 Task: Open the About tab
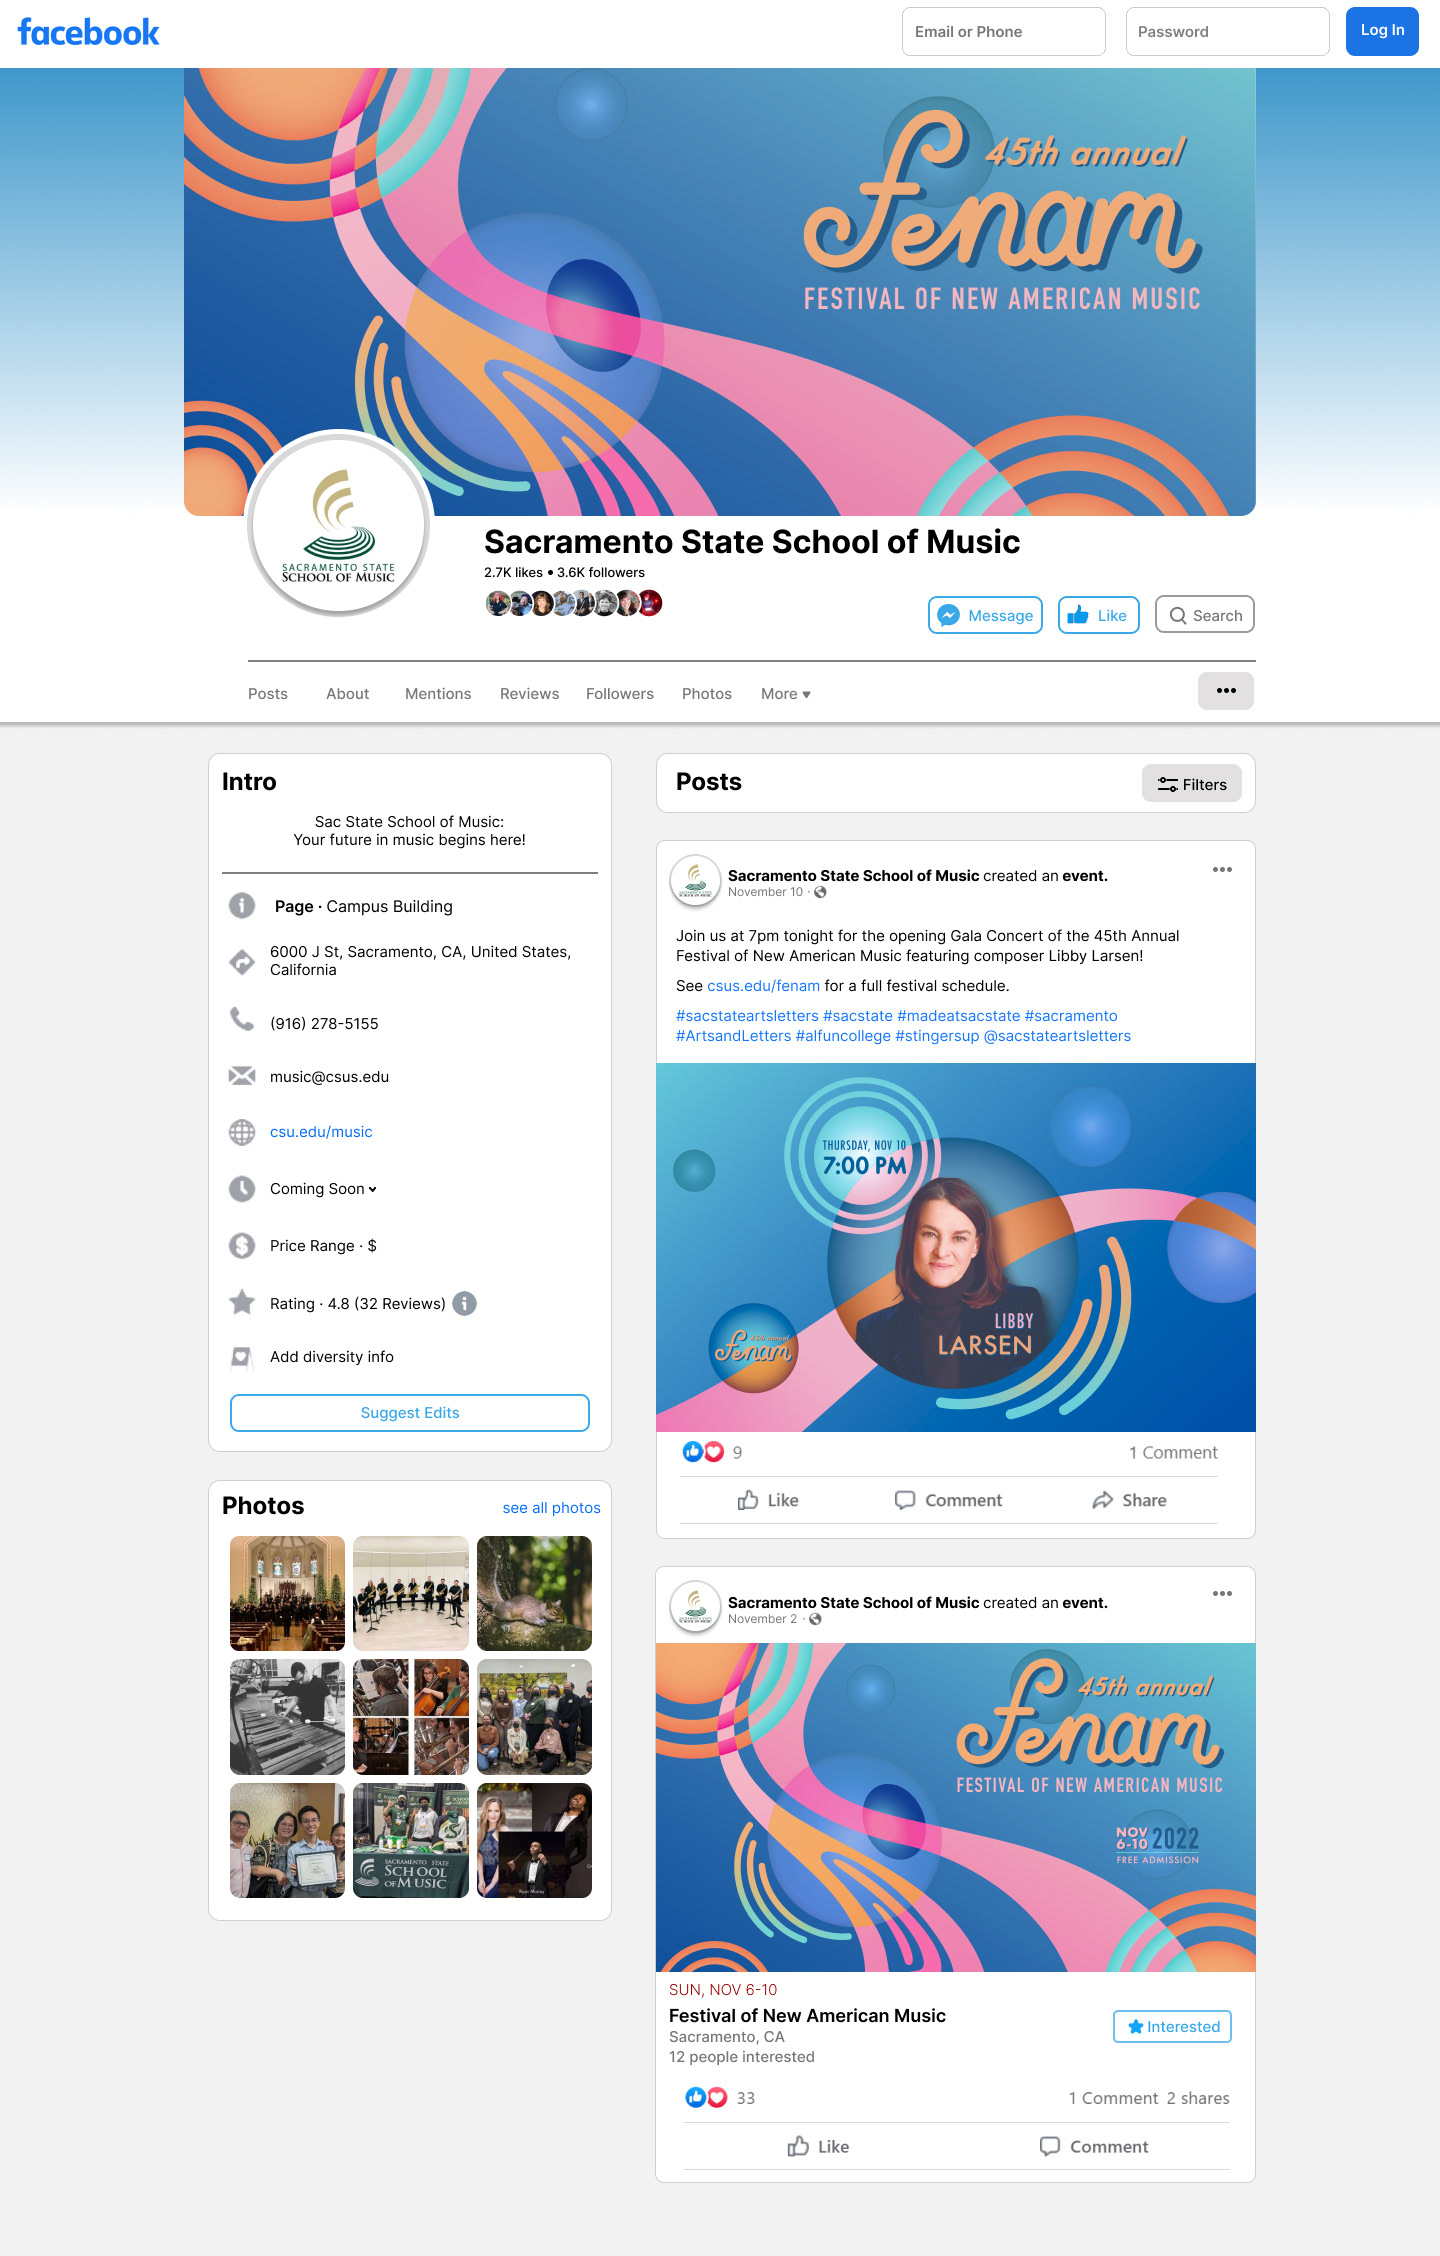347,694
